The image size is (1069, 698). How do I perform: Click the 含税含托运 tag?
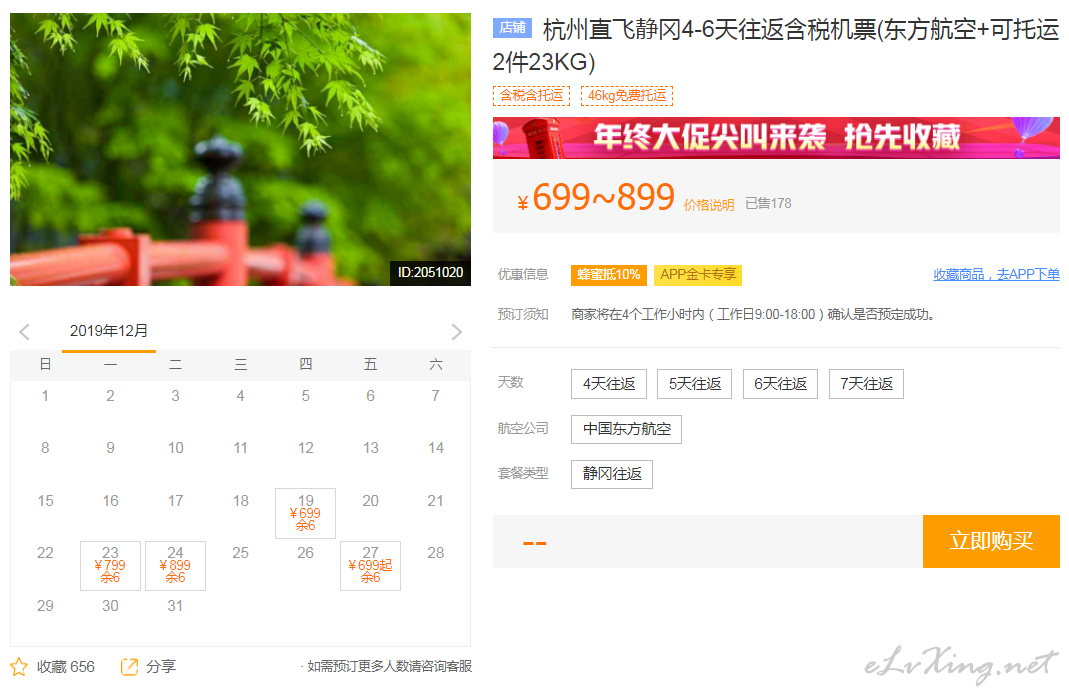pyautogui.click(x=531, y=95)
